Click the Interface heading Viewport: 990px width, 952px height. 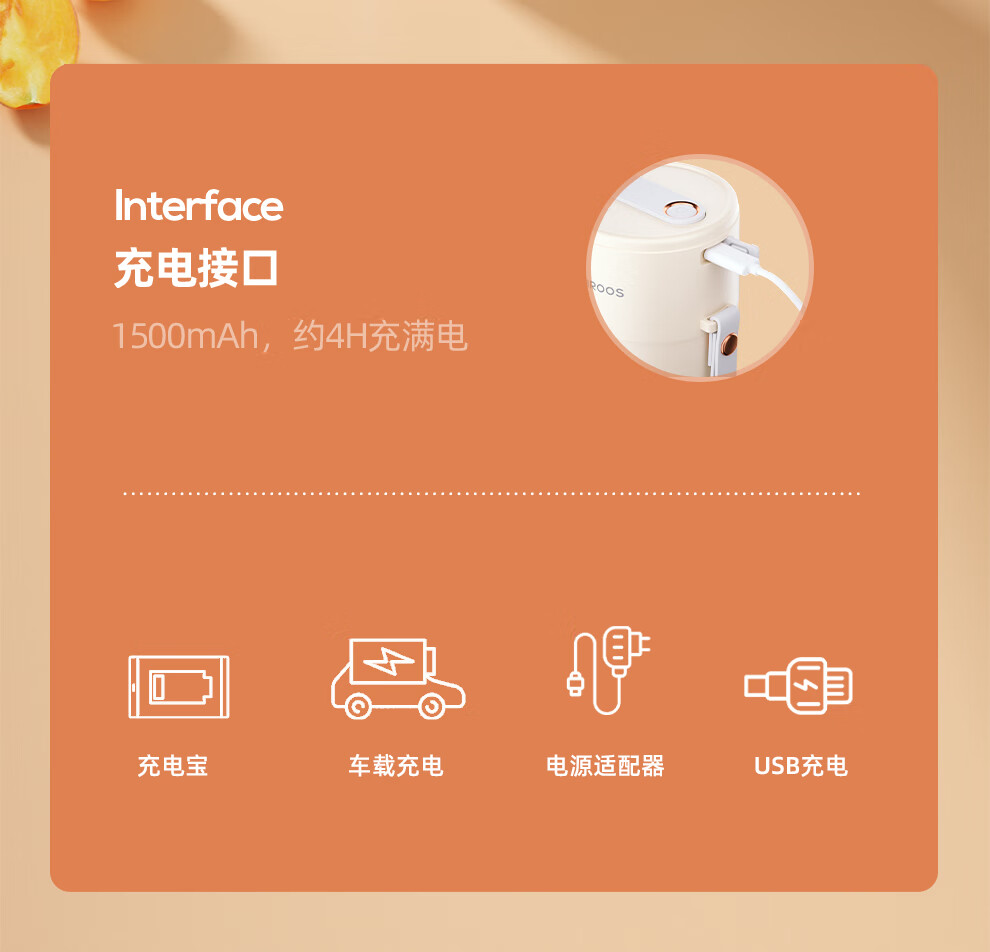[199, 206]
